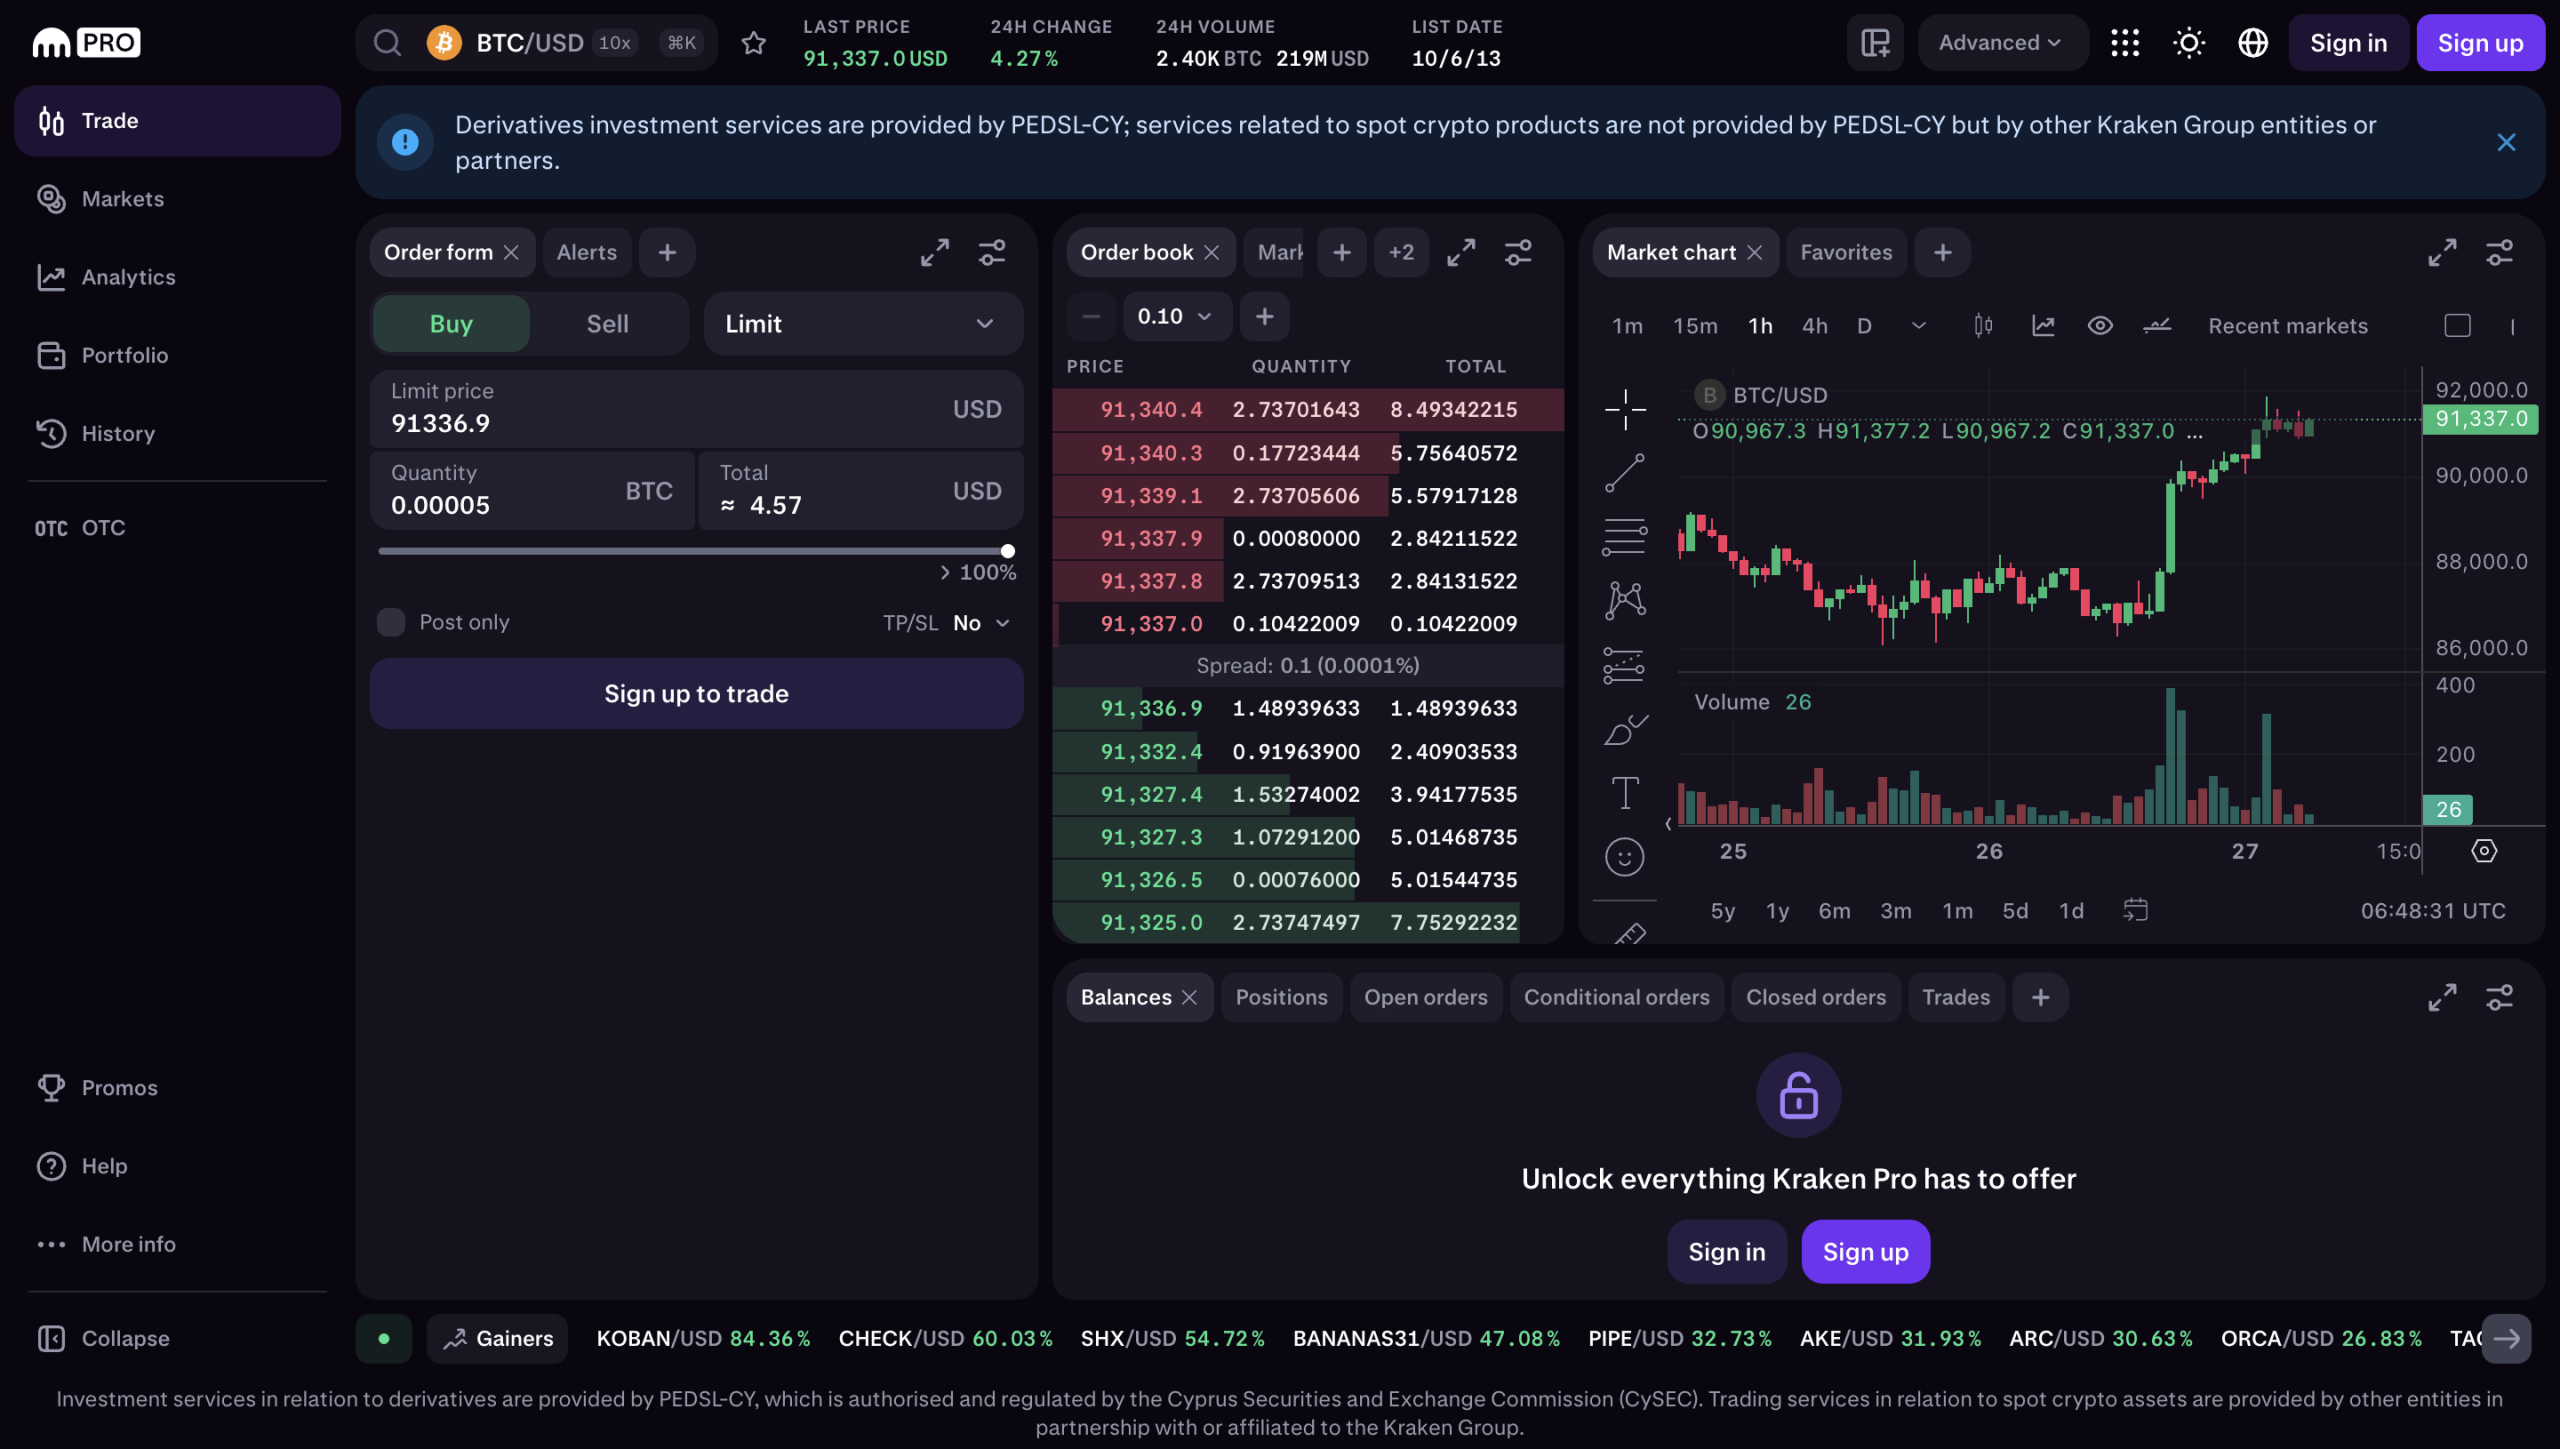Open Market chart panel settings

point(2499,252)
